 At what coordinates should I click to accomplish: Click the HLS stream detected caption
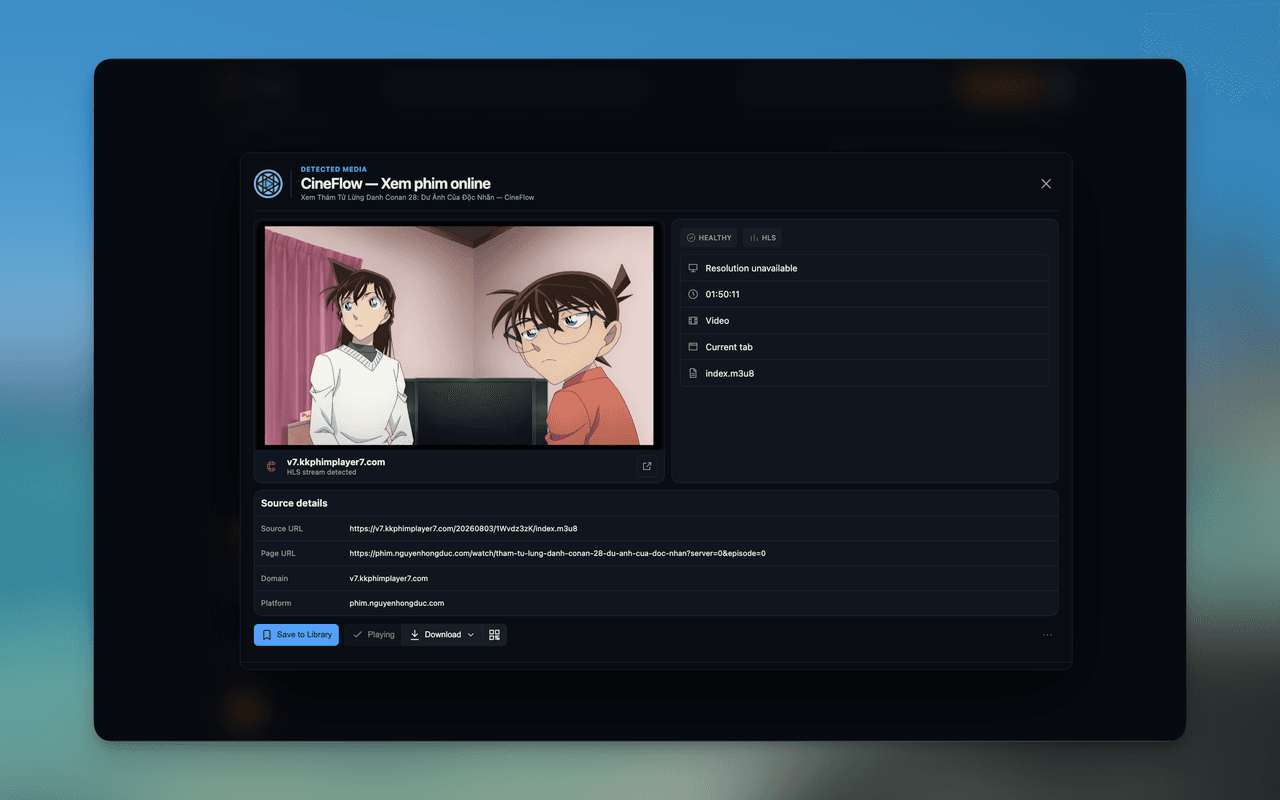click(321, 472)
